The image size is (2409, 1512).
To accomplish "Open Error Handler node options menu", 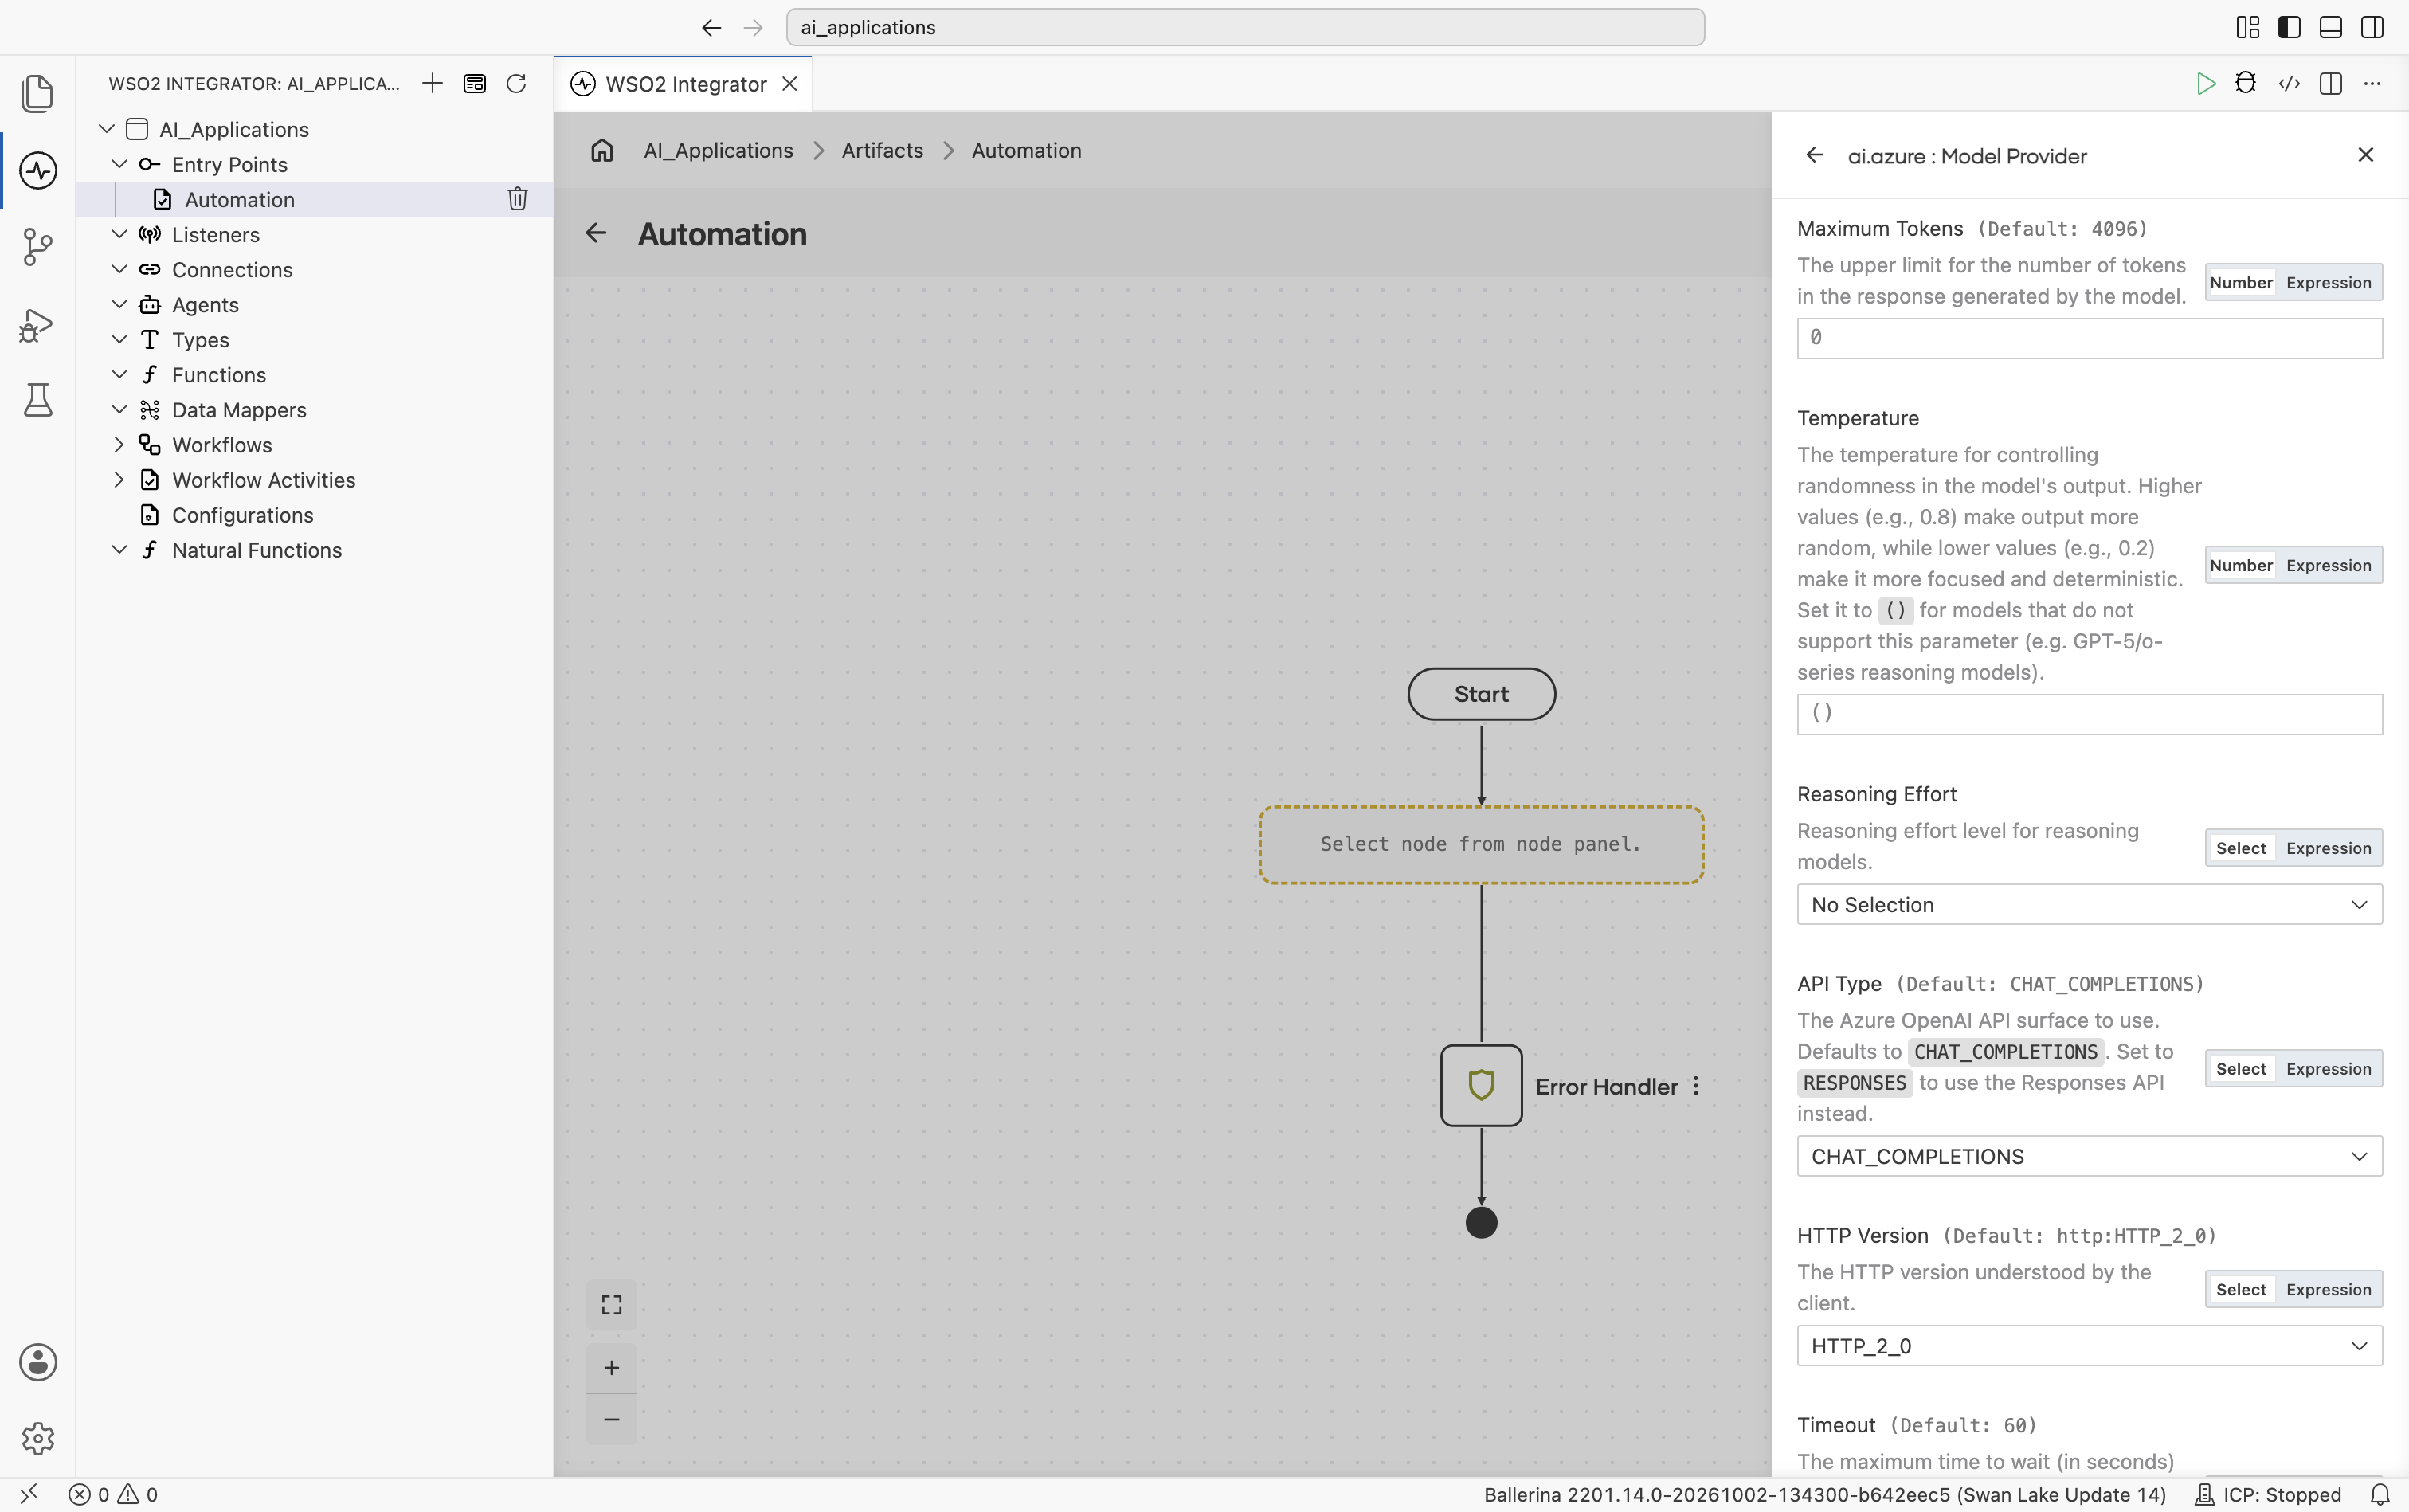I will click(1696, 1086).
